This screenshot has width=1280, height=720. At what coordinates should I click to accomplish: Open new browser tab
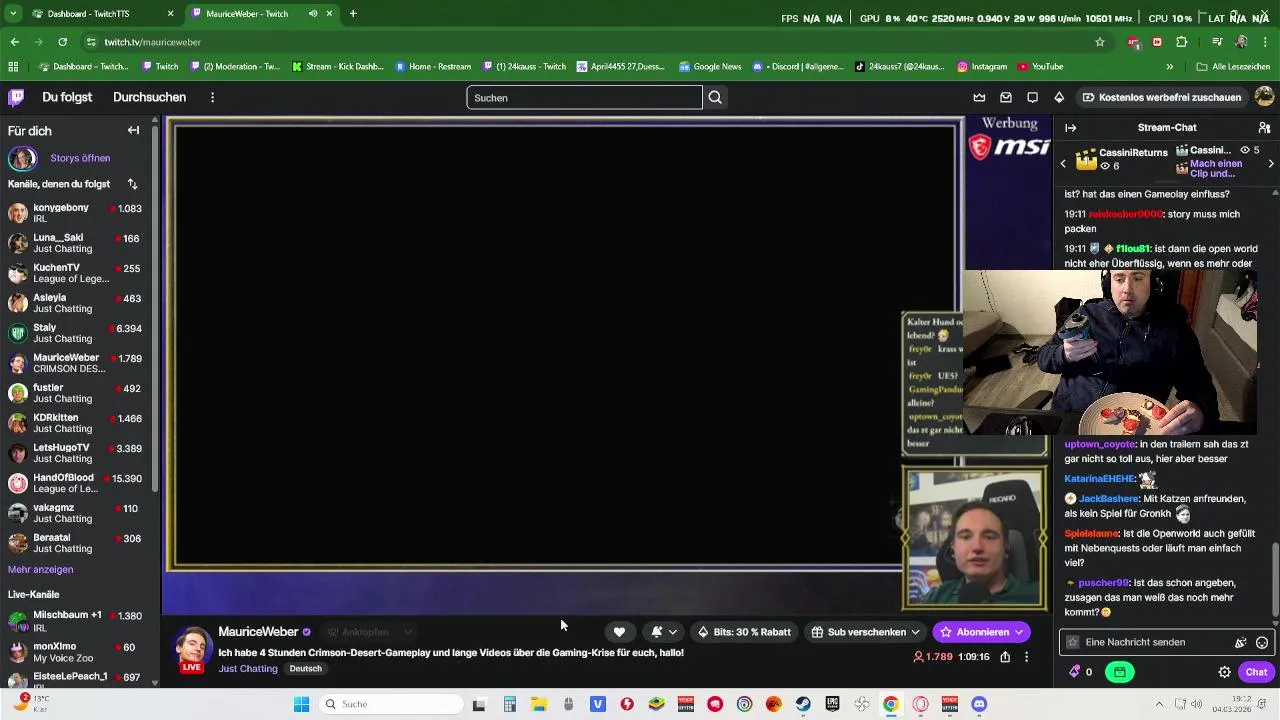353,14
